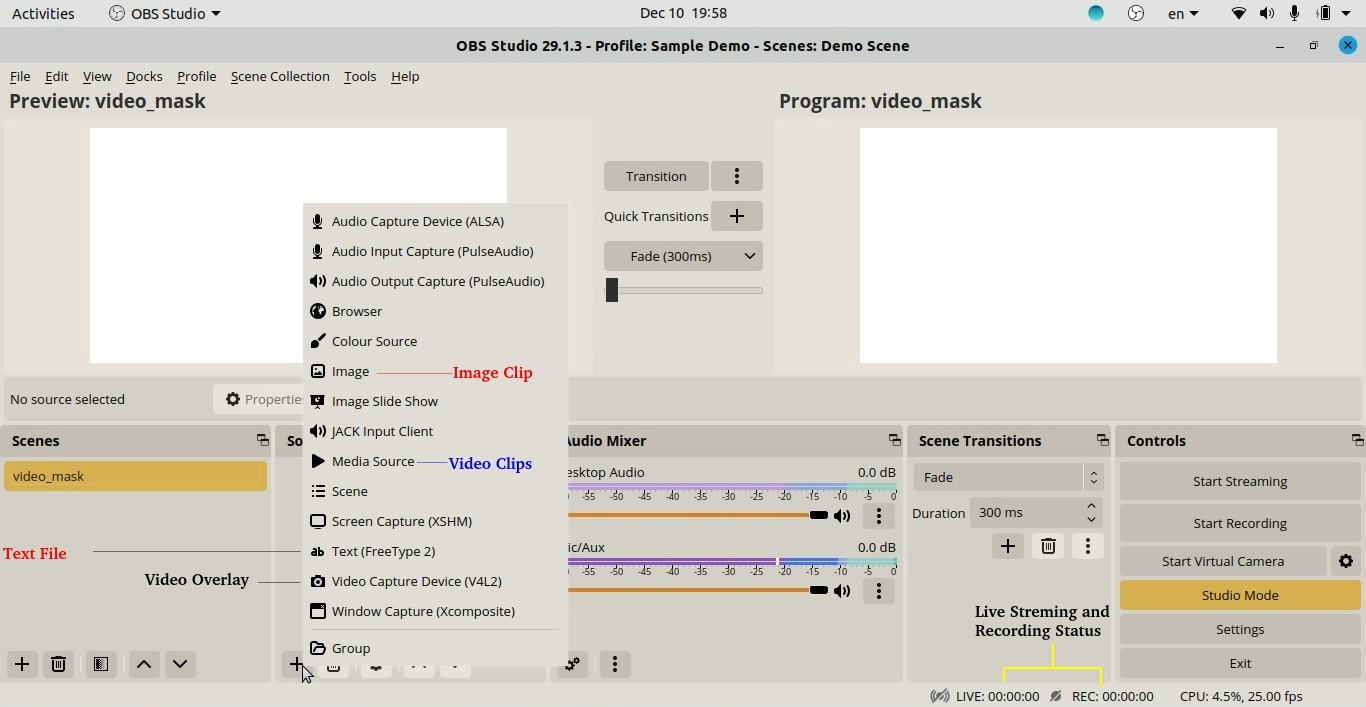Image resolution: width=1366 pixels, height=707 pixels.
Task: Choose Colour Source from list
Action: pos(435,341)
